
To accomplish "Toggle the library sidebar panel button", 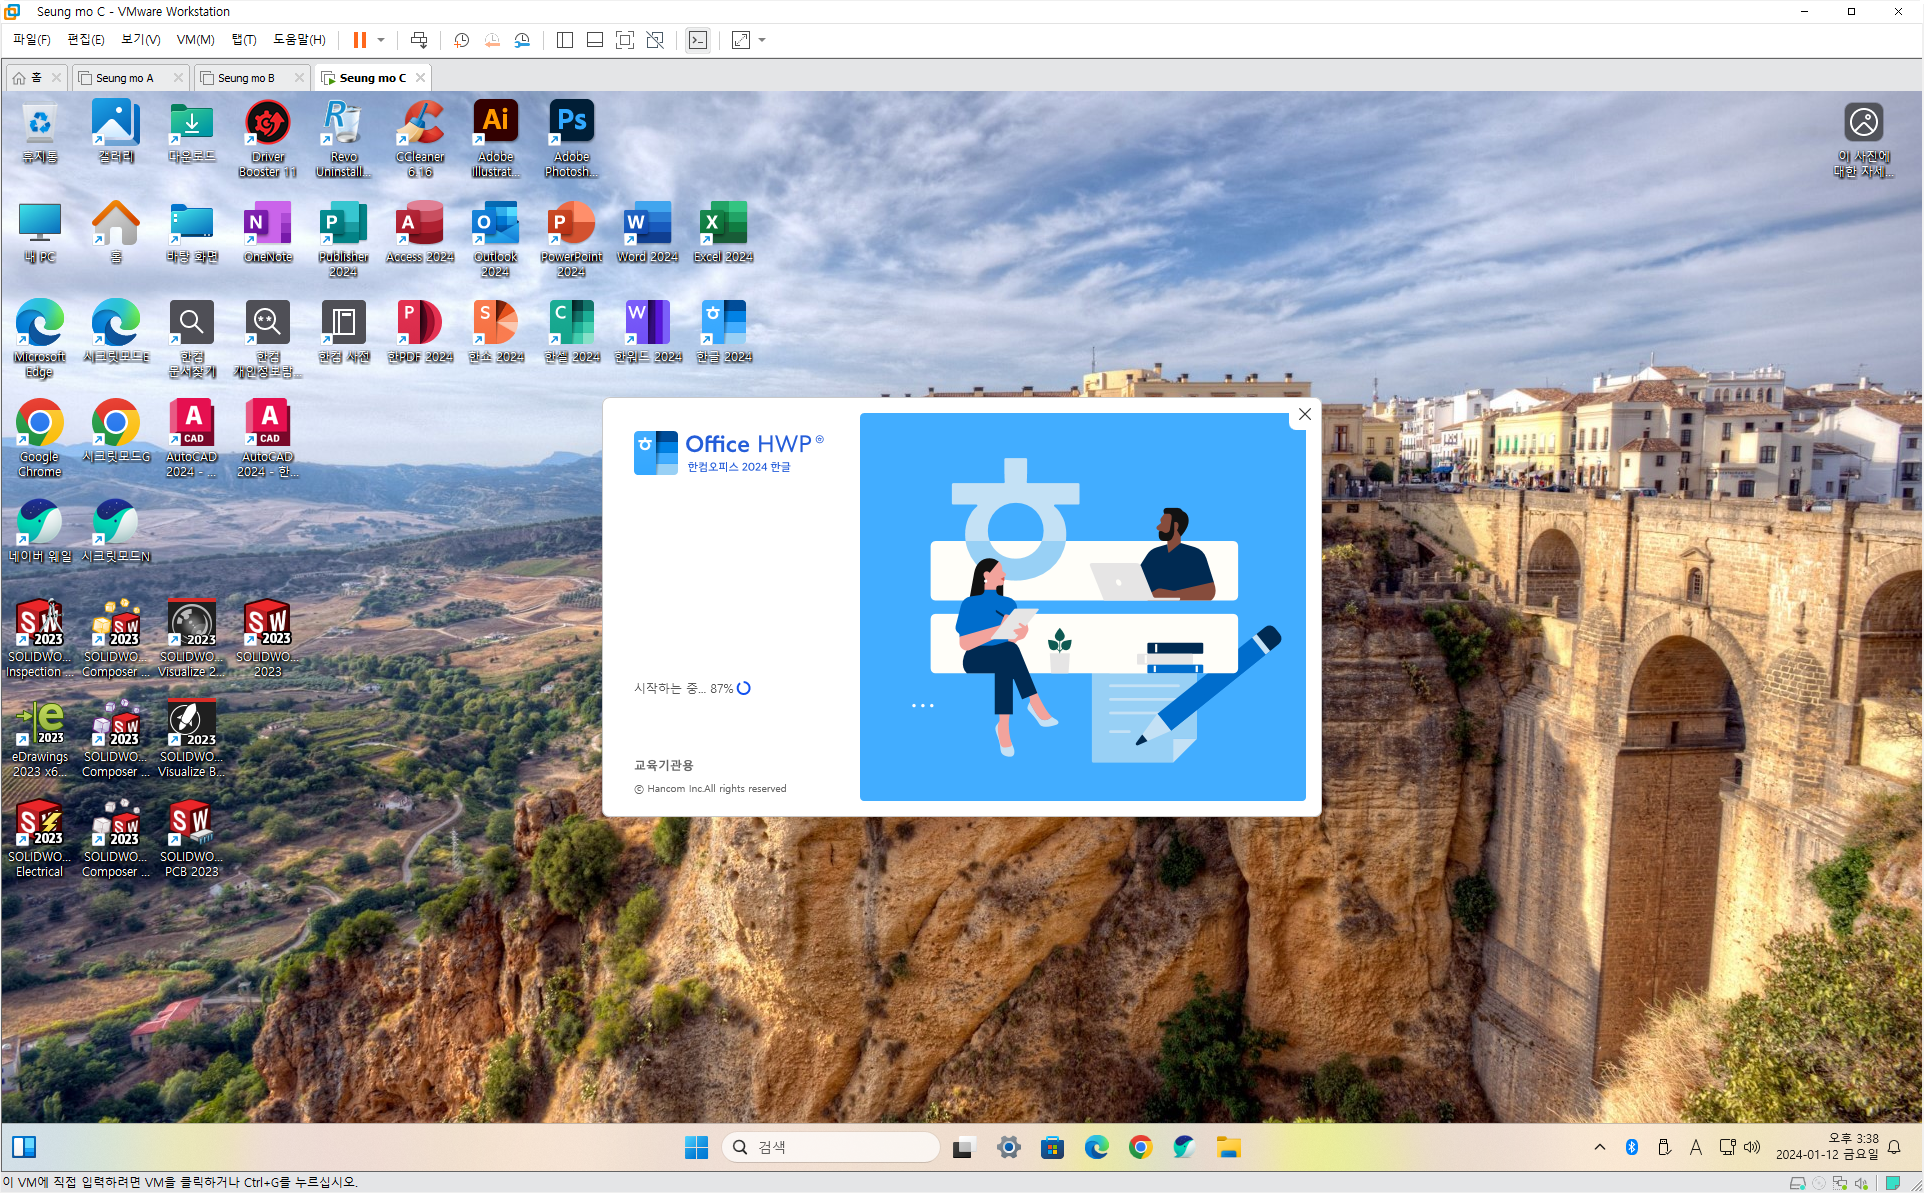I will pos(565,40).
